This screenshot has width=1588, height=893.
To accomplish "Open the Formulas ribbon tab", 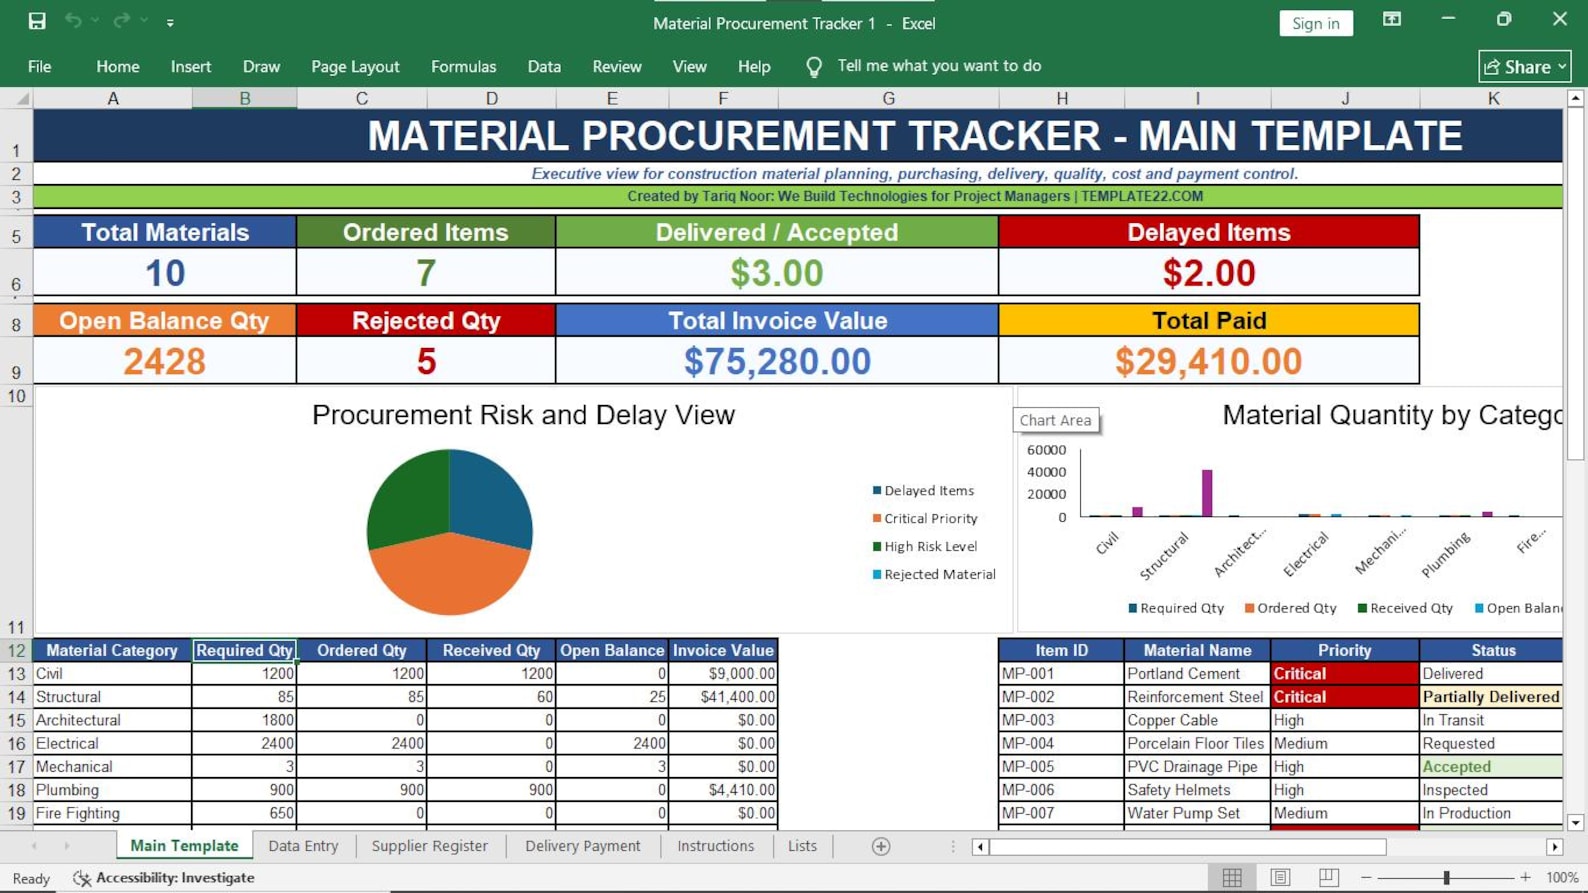I will point(463,66).
